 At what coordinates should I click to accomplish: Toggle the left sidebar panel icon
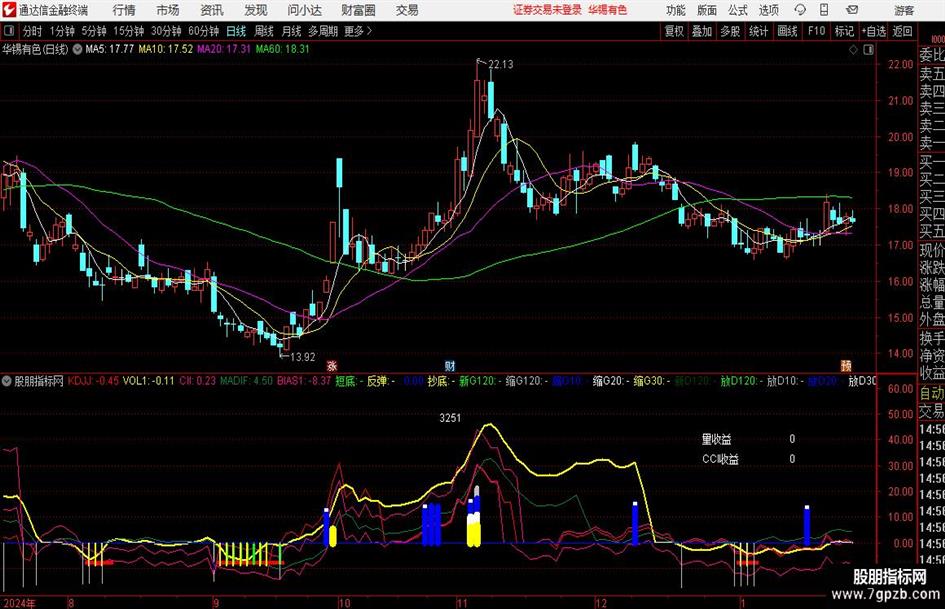point(9,31)
